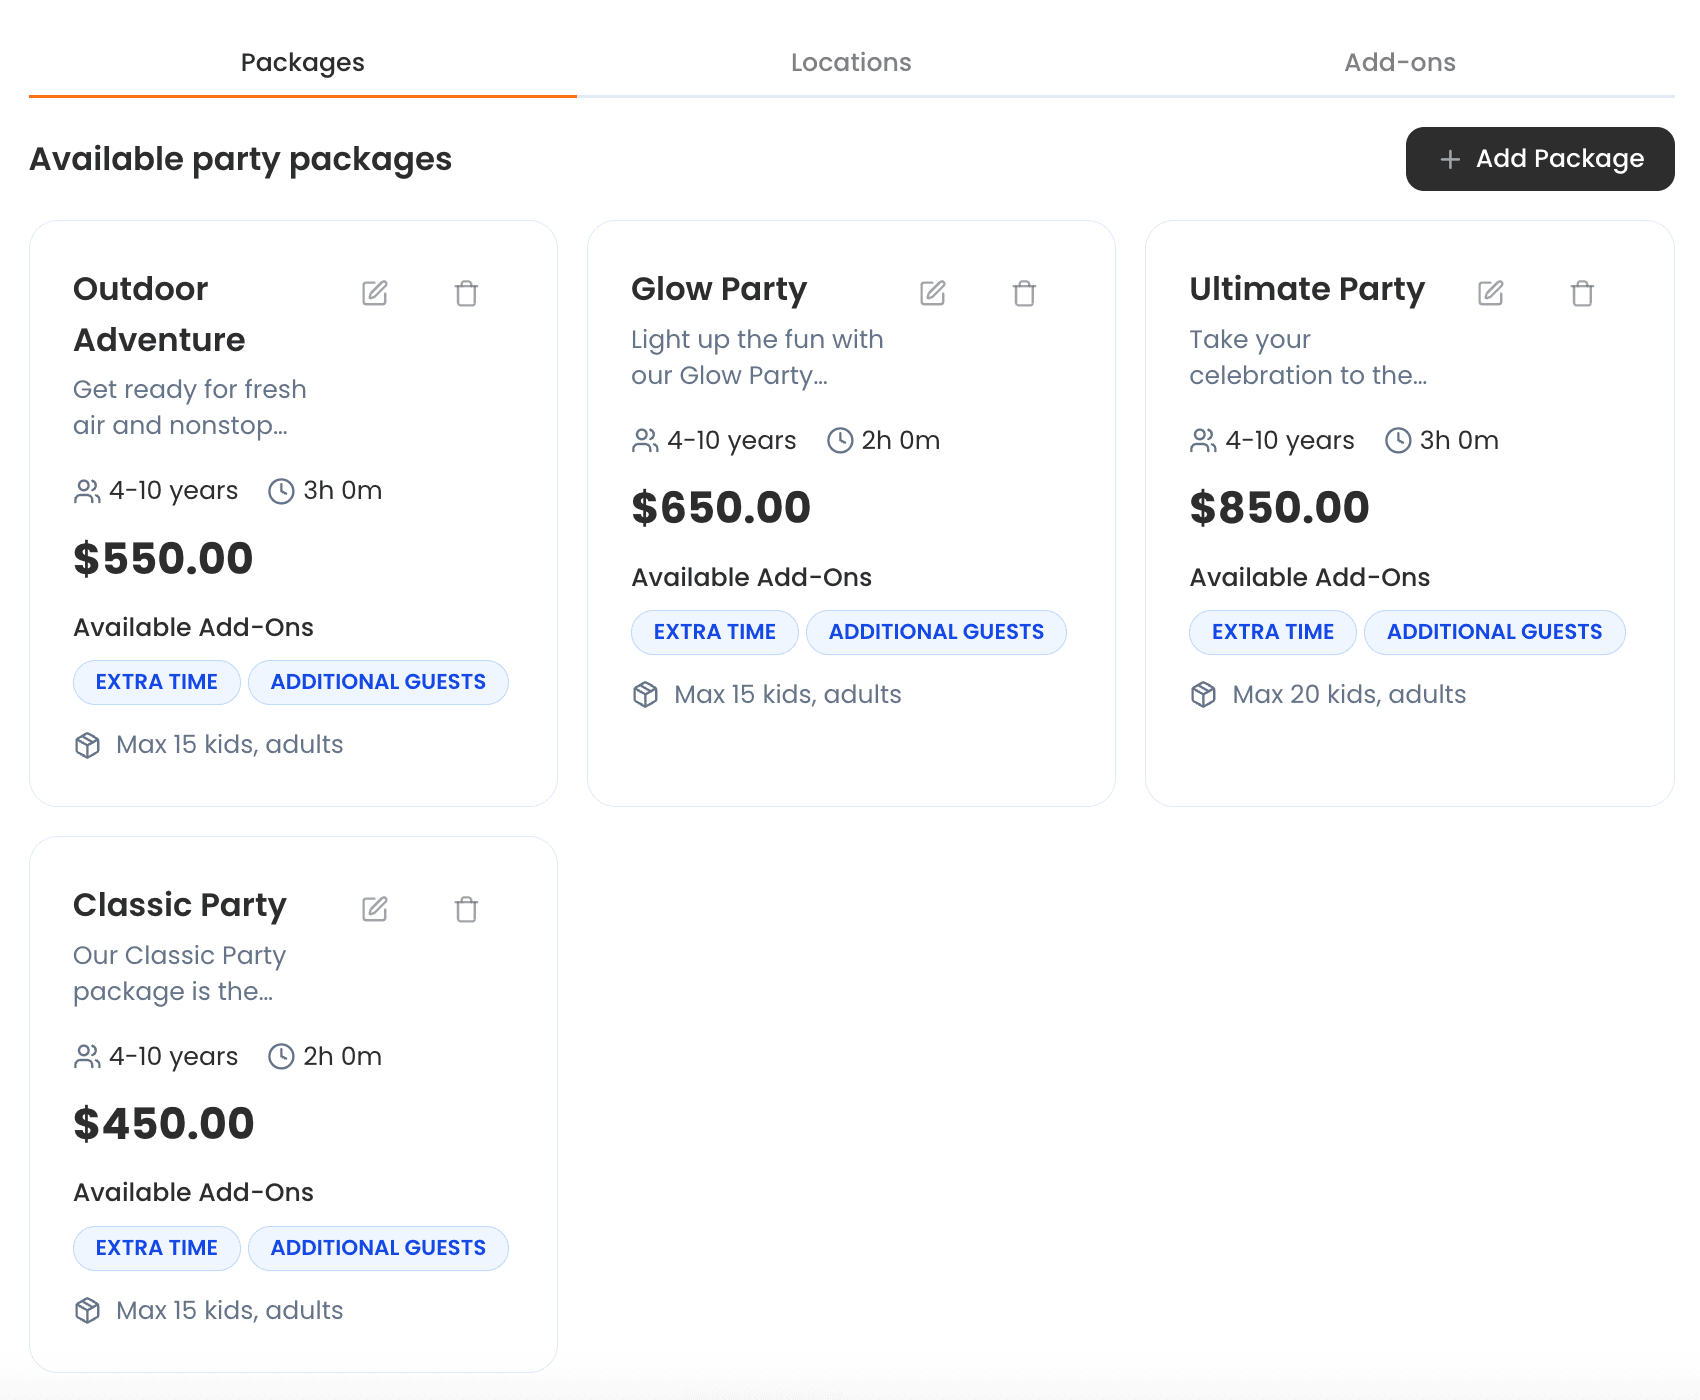Click the box icon in Outdoor Adventure
The image size is (1700, 1400).
pyautogui.click(x=87, y=745)
